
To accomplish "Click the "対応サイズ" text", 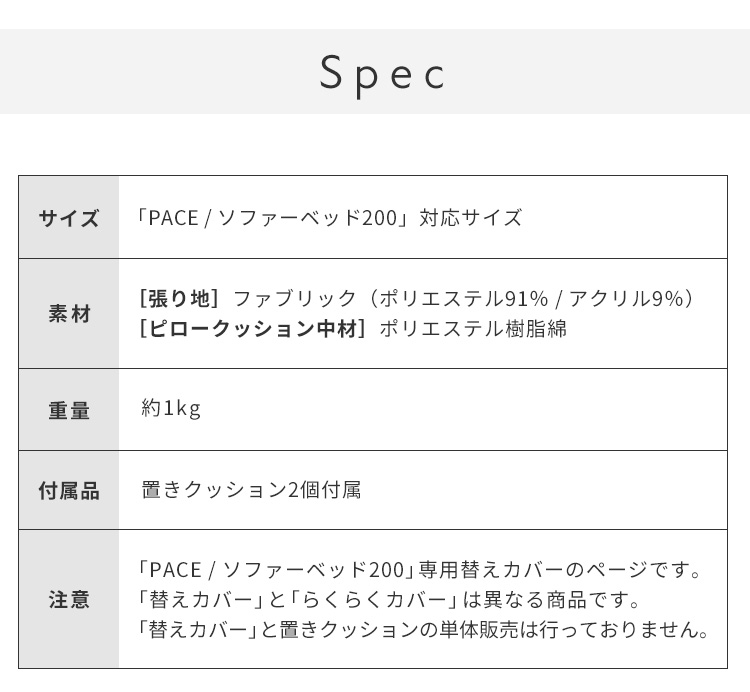I will 471,218.
